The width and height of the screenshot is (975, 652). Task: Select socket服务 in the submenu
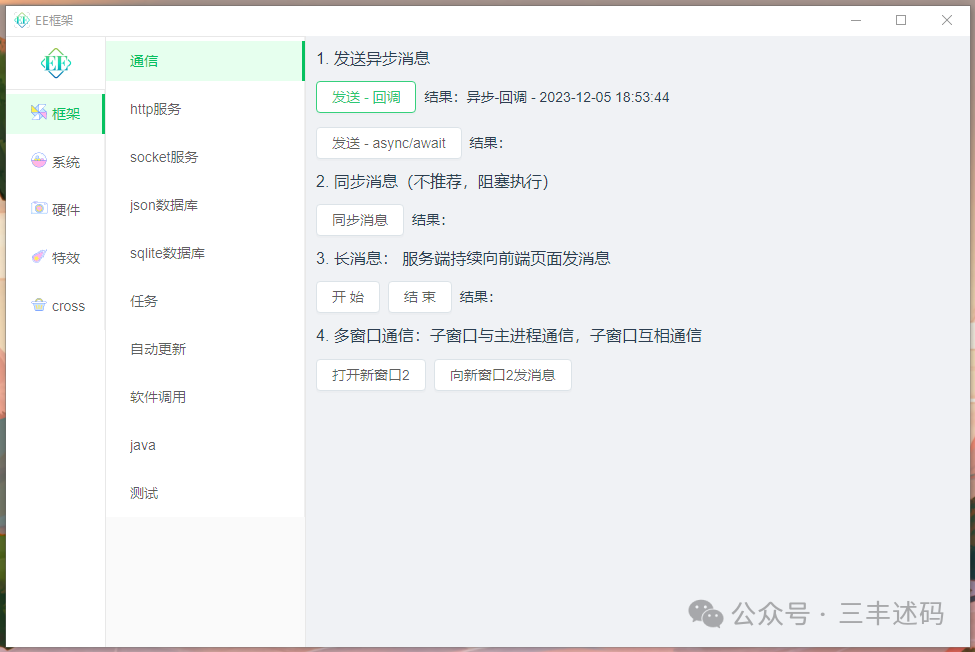point(205,157)
